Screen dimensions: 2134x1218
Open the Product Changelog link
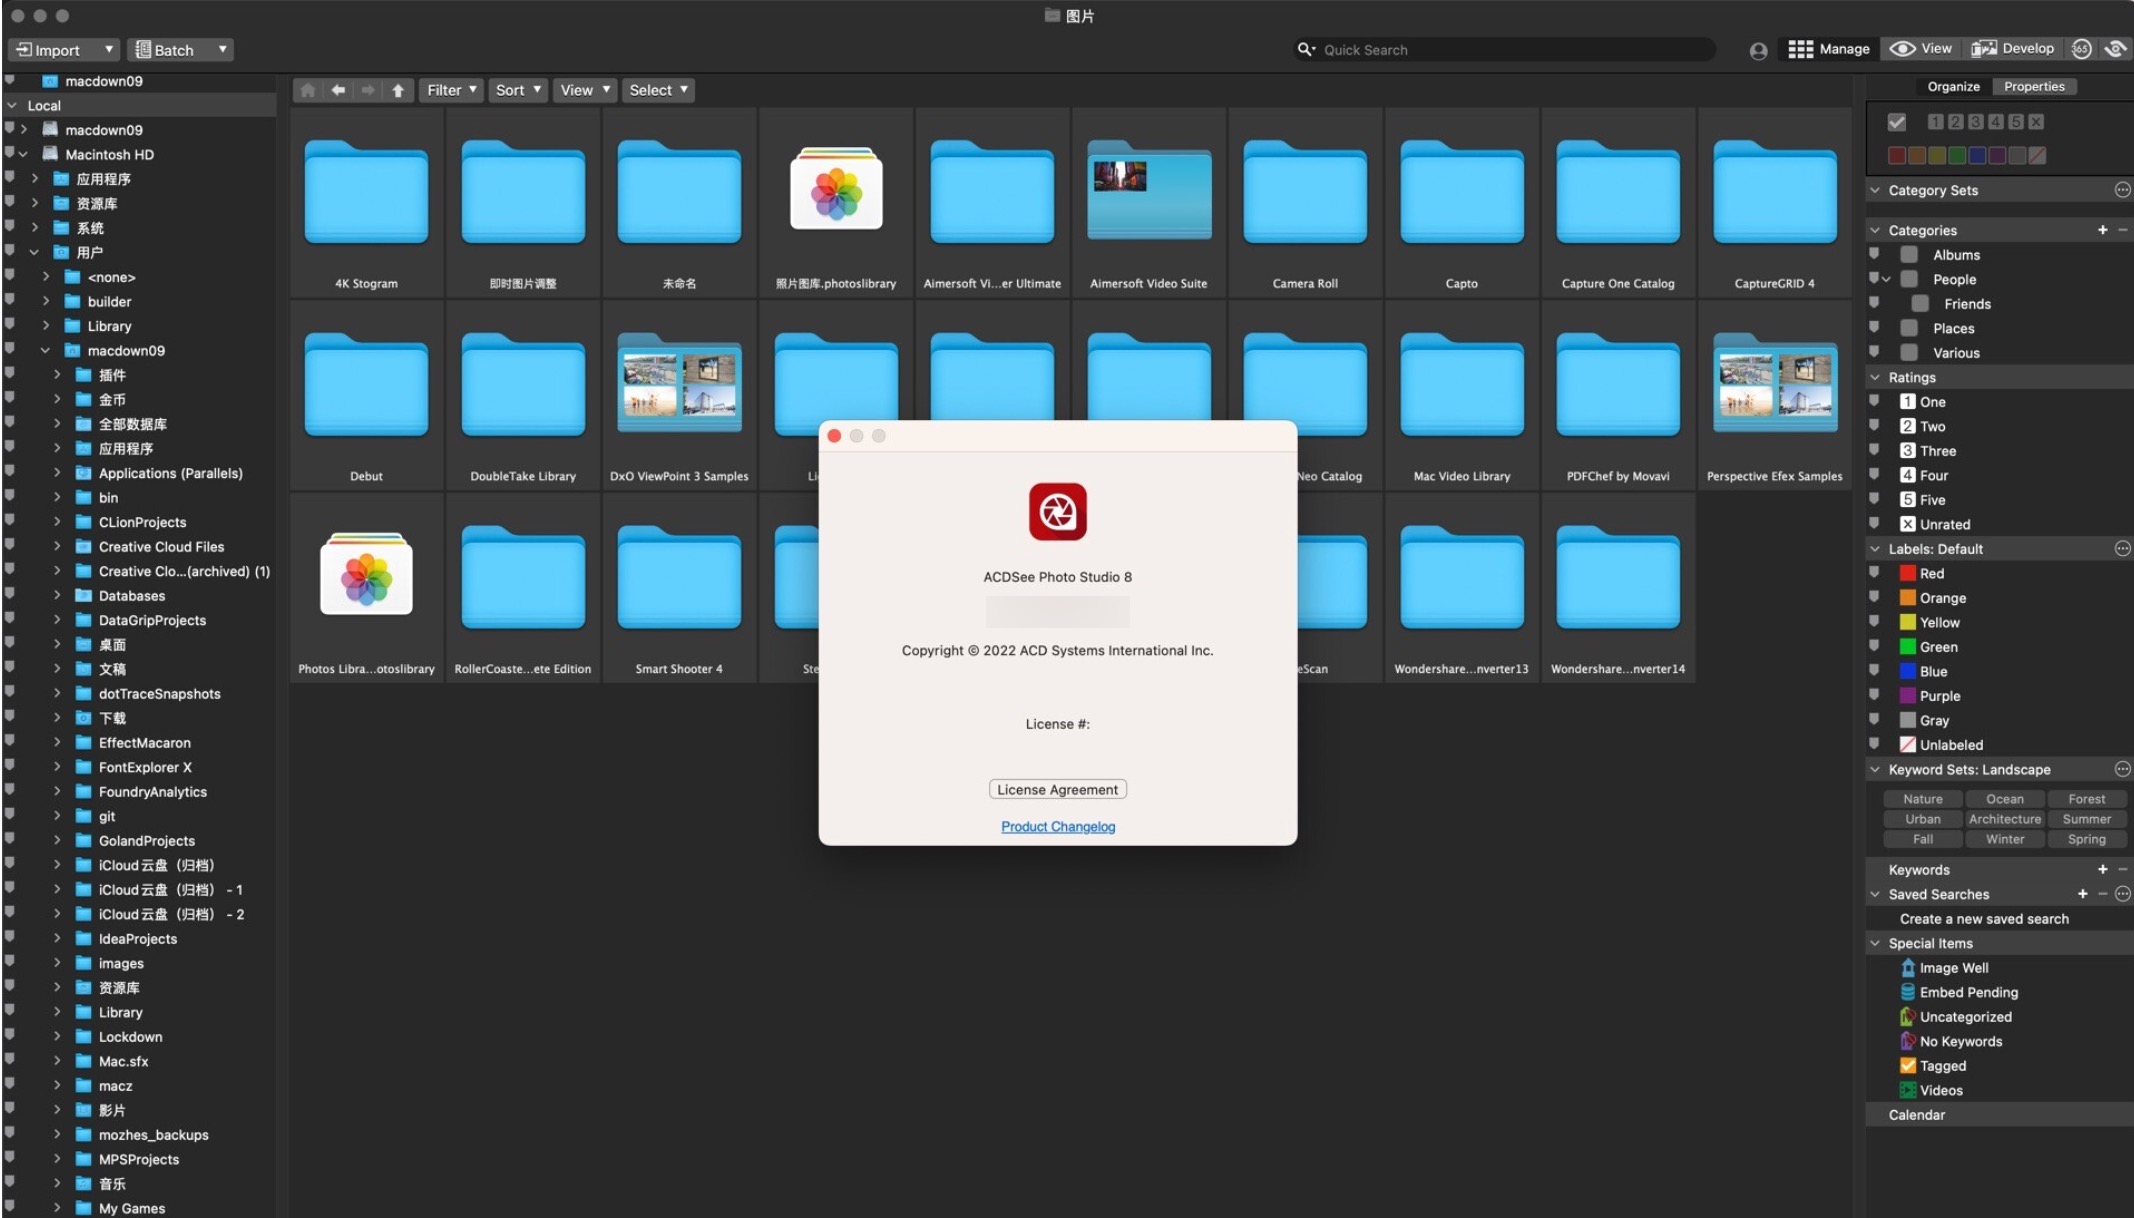[1057, 826]
